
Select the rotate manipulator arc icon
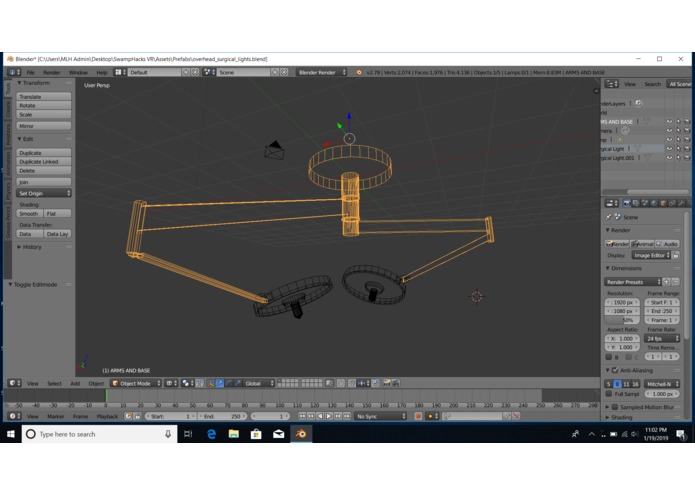(x=229, y=383)
